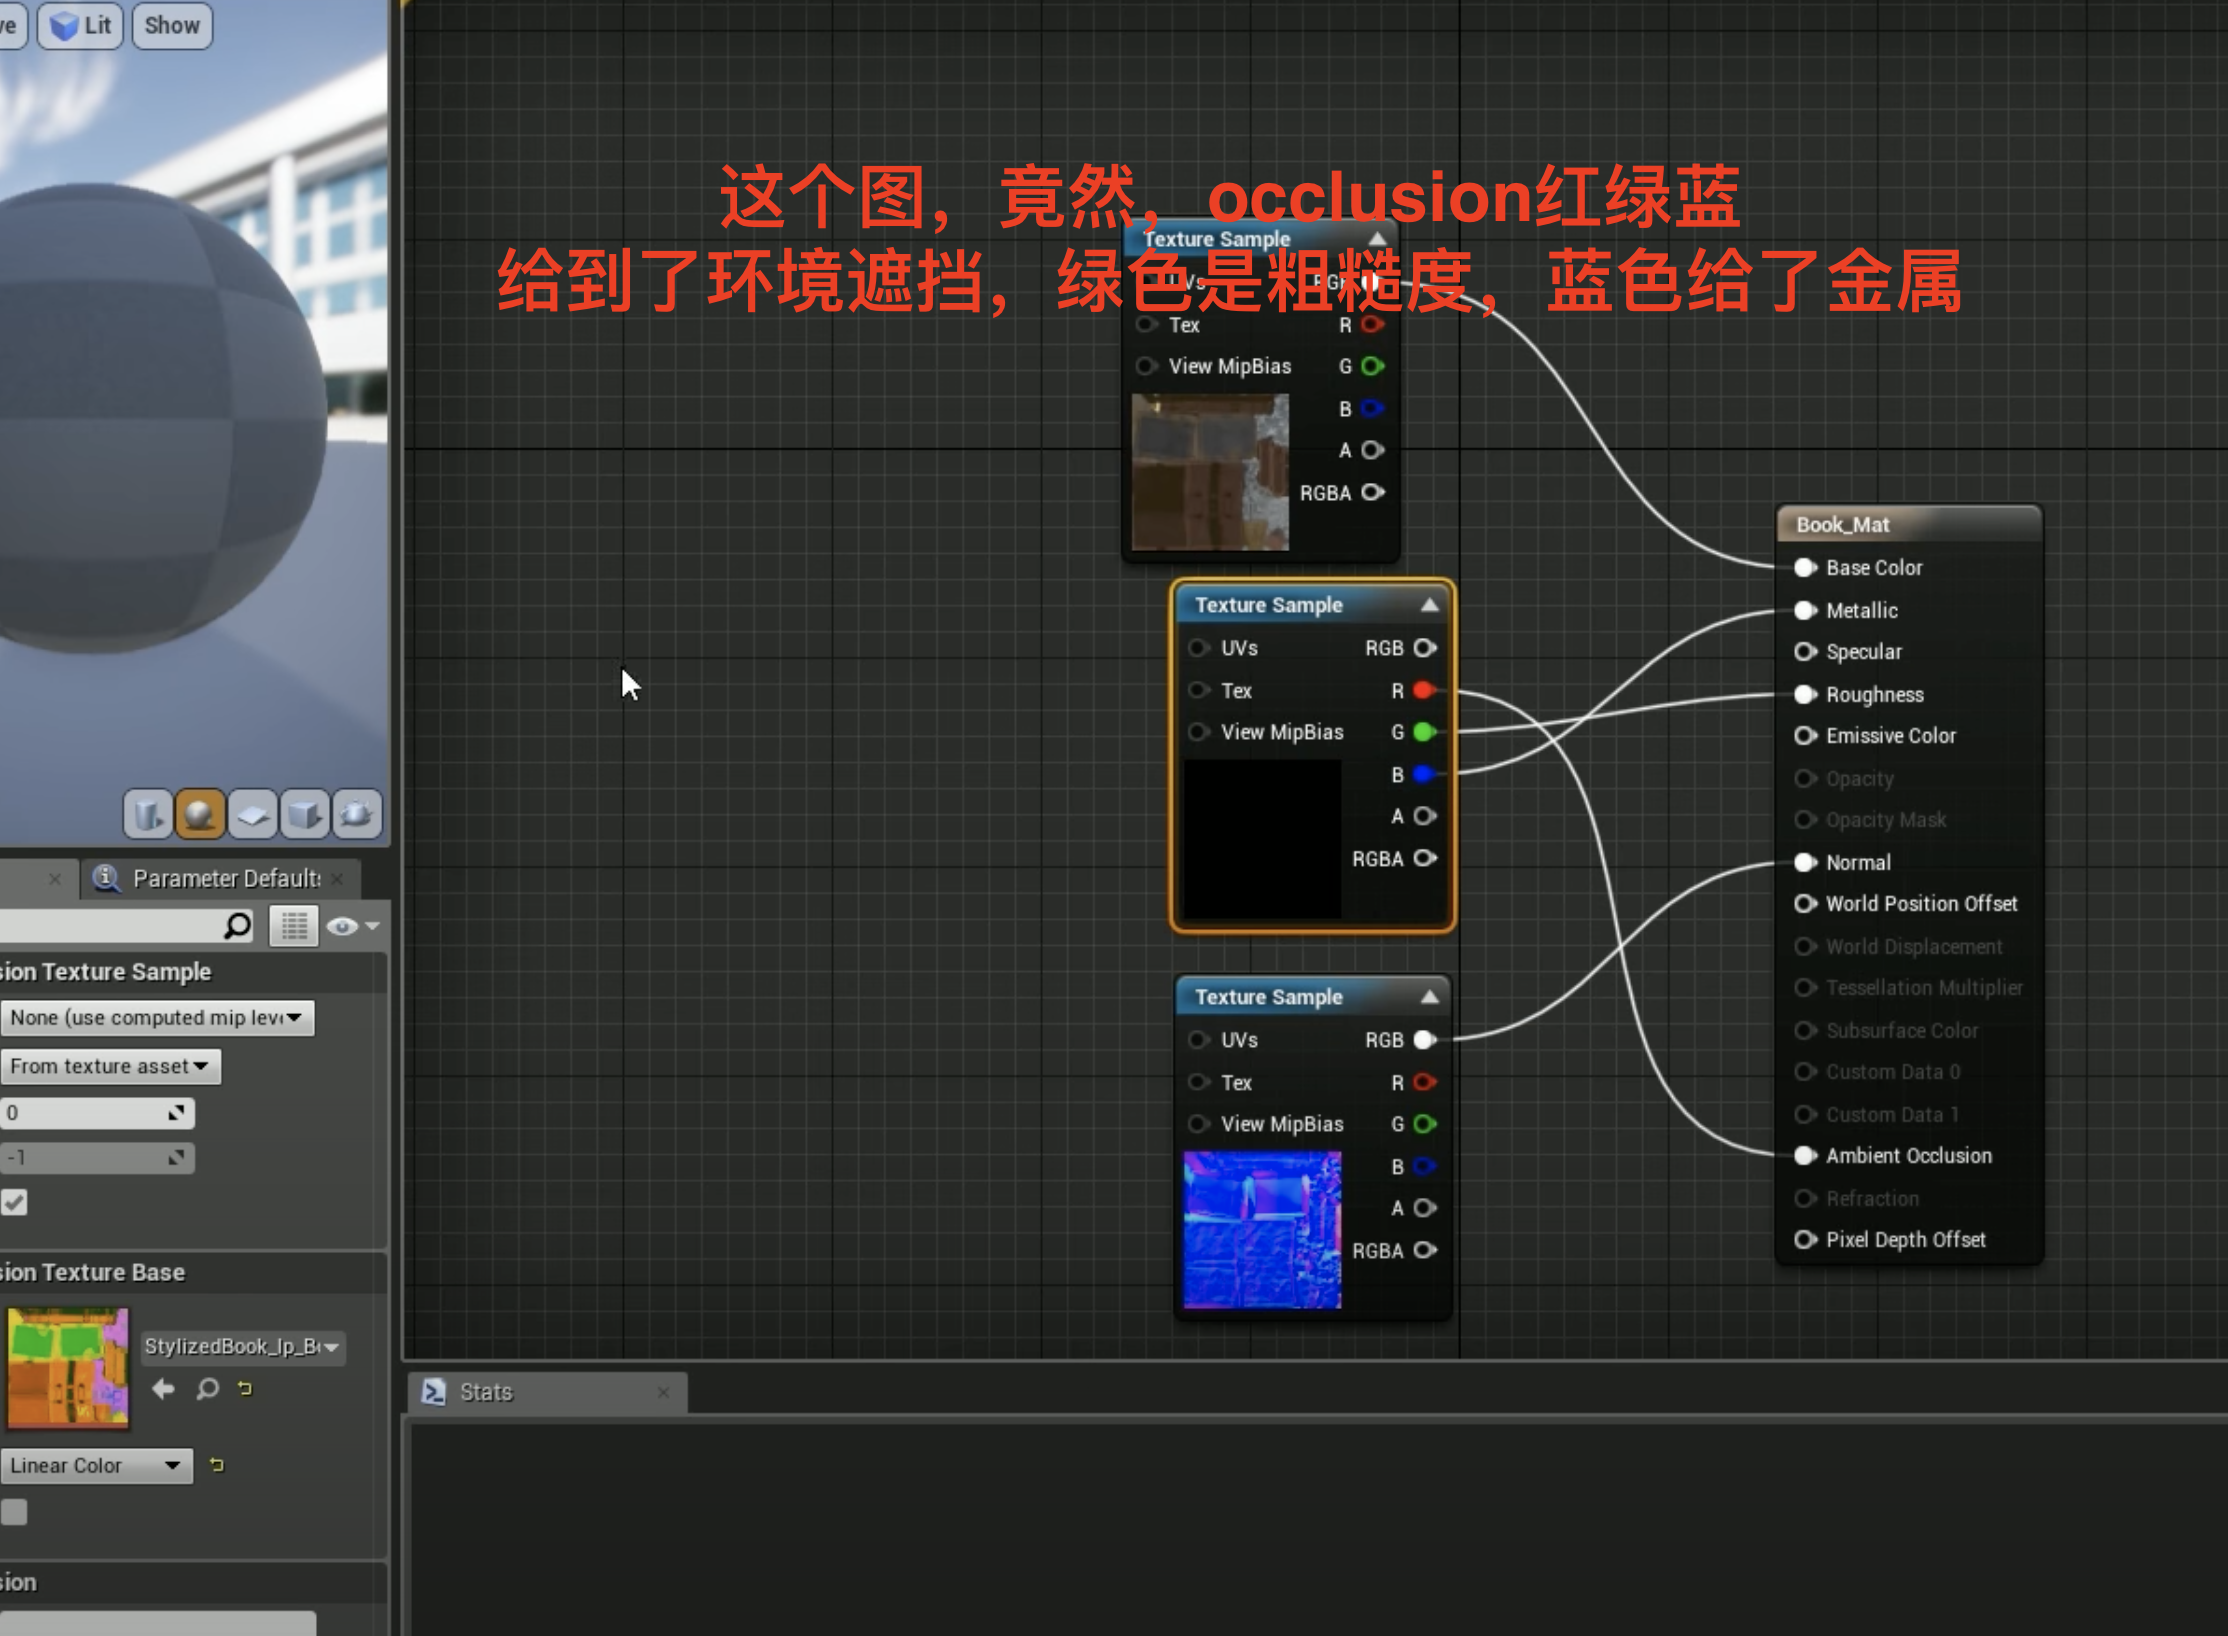Select the sphere preview mesh icon
The image size is (2228, 1636).
tap(199, 814)
